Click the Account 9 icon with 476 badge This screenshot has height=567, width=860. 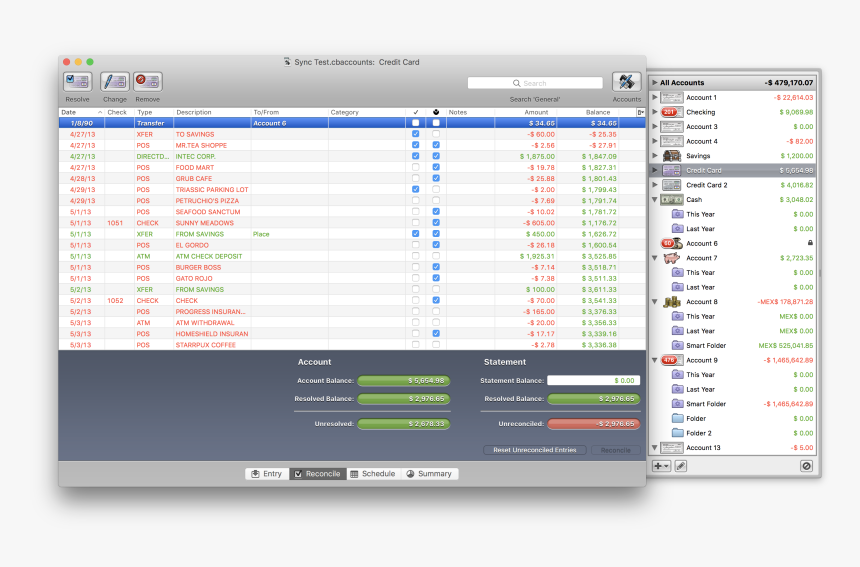(671, 360)
